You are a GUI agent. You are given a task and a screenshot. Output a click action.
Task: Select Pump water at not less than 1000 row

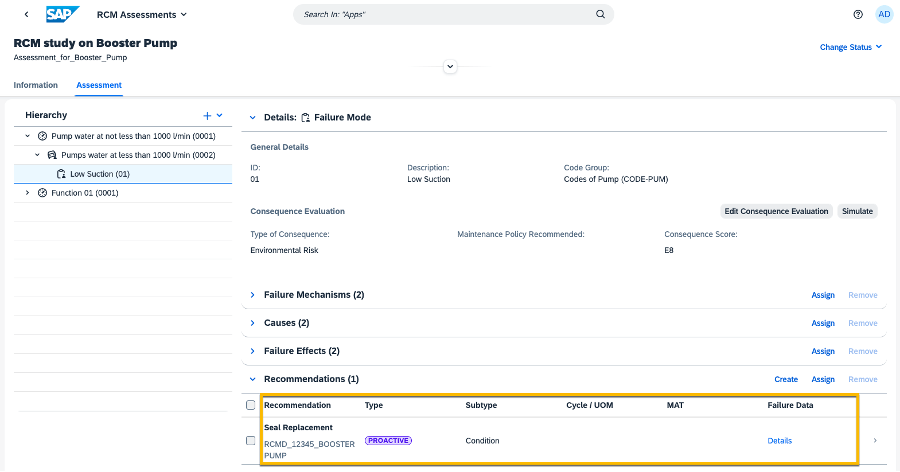123,136
